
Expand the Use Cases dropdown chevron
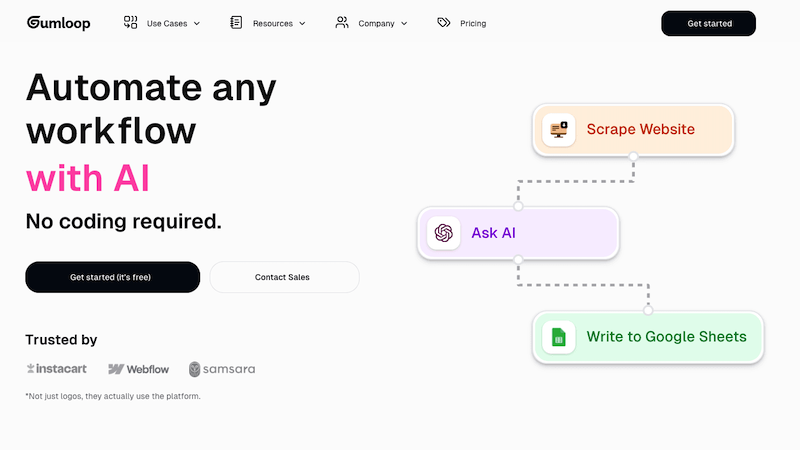point(197,23)
